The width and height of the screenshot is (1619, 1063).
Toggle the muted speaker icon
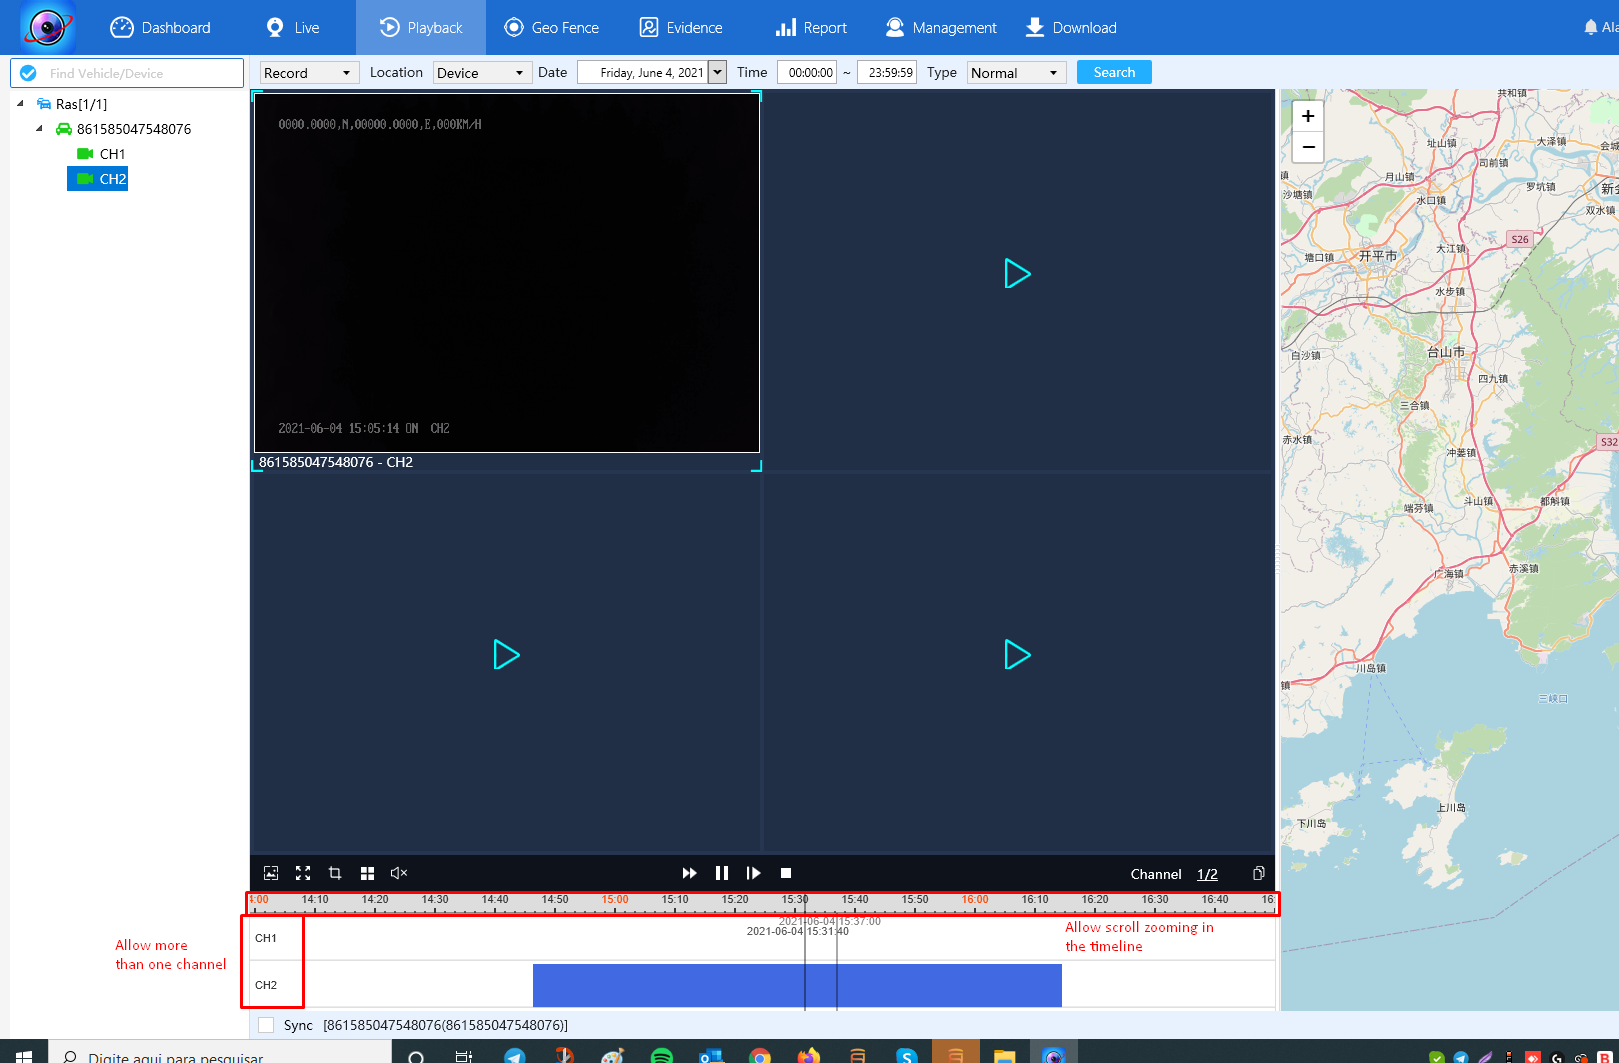tap(399, 873)
